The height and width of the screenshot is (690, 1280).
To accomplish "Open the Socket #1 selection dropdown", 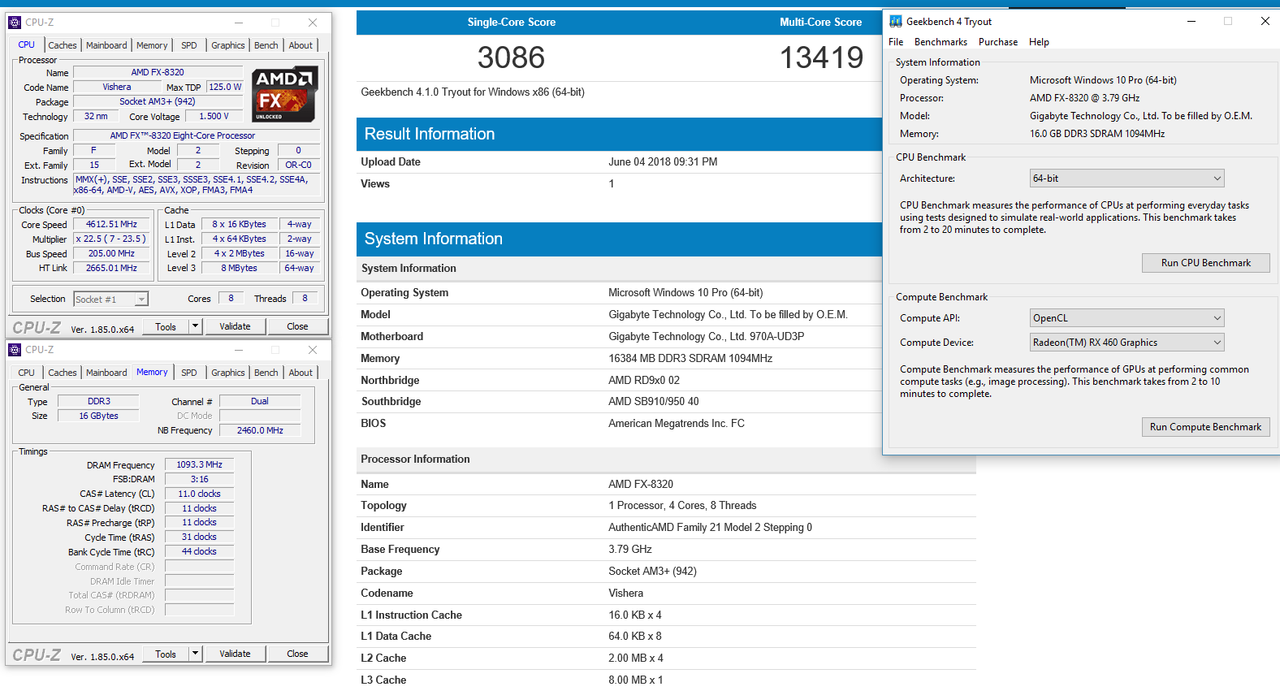I will (x=111, y=299).
